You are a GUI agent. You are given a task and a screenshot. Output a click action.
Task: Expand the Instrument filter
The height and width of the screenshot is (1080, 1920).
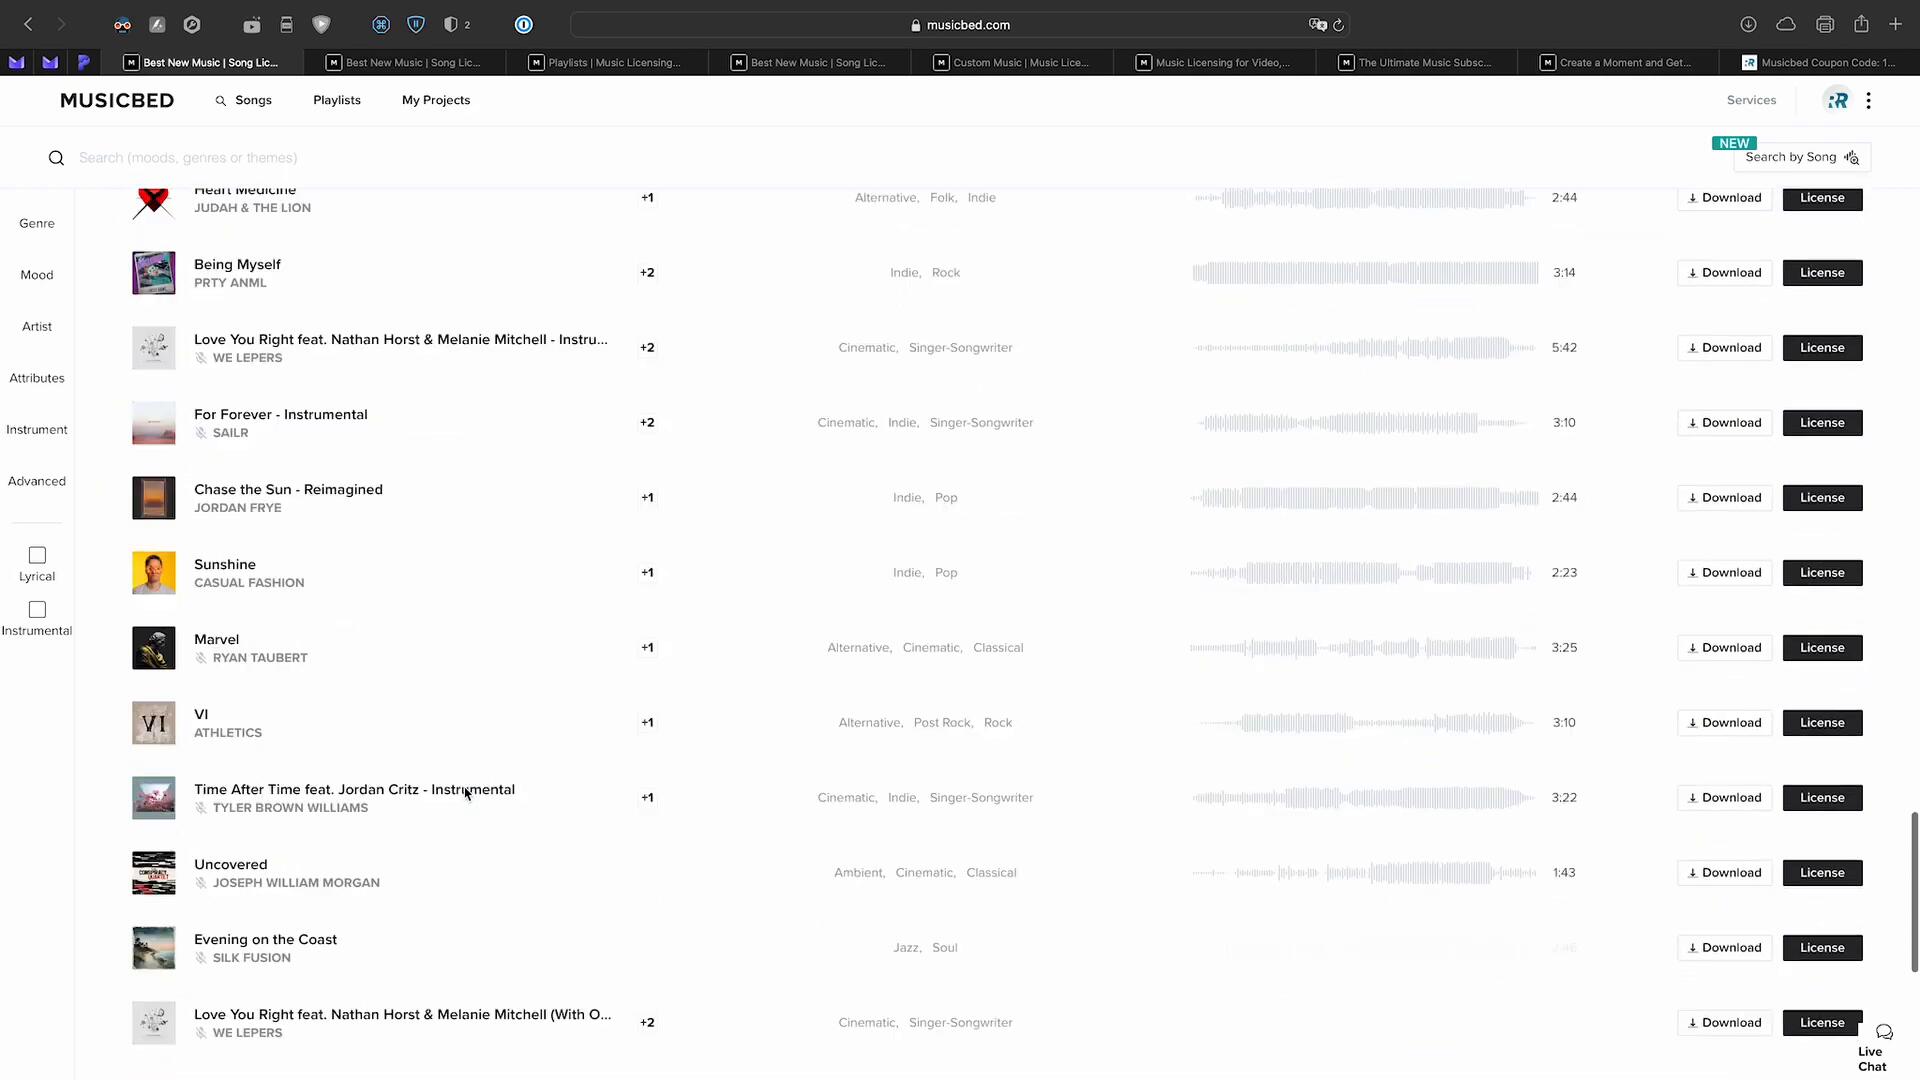[37, 430]
